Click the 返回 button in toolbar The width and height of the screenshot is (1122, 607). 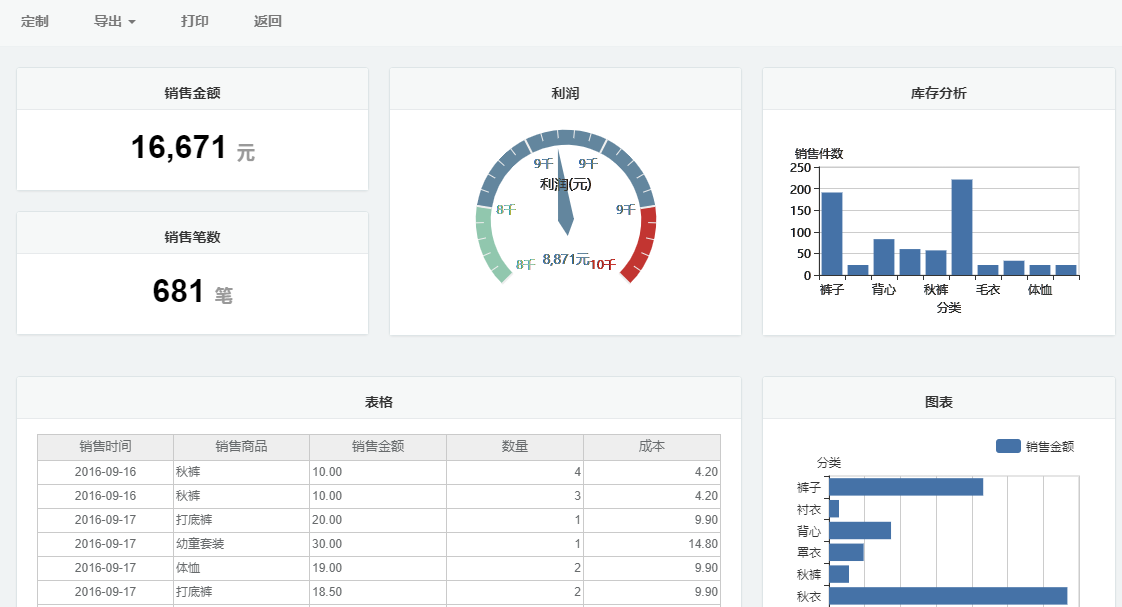tap(268, 21)
